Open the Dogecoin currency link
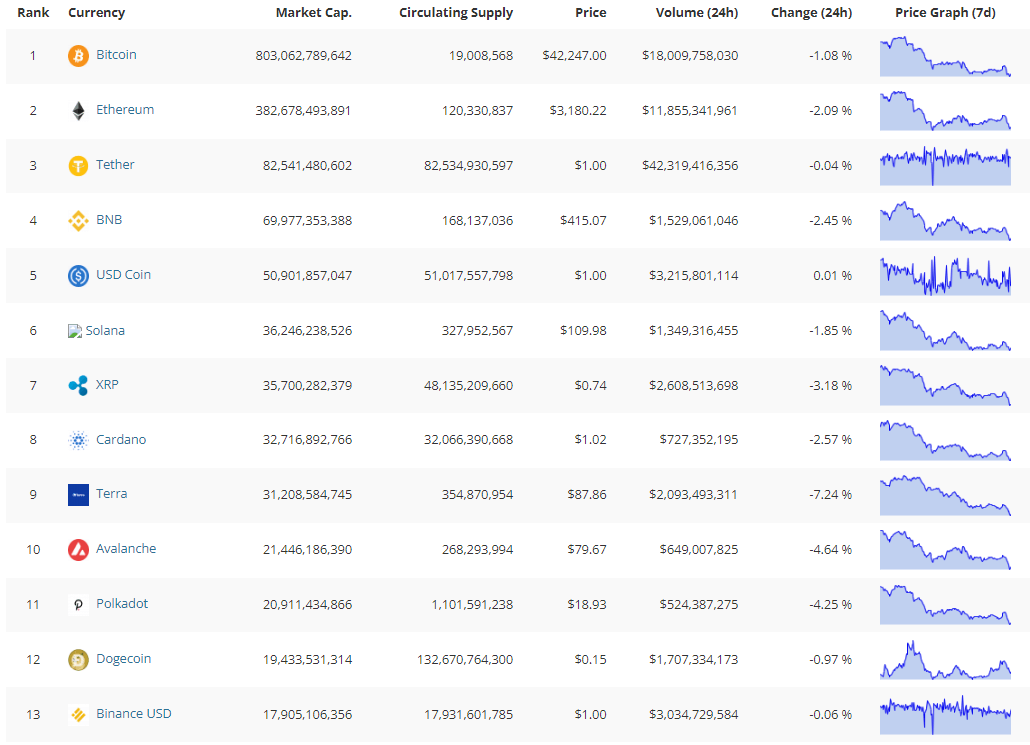Image resolution: width=1030 pixels, height=745 pixels. coord(123,658)
